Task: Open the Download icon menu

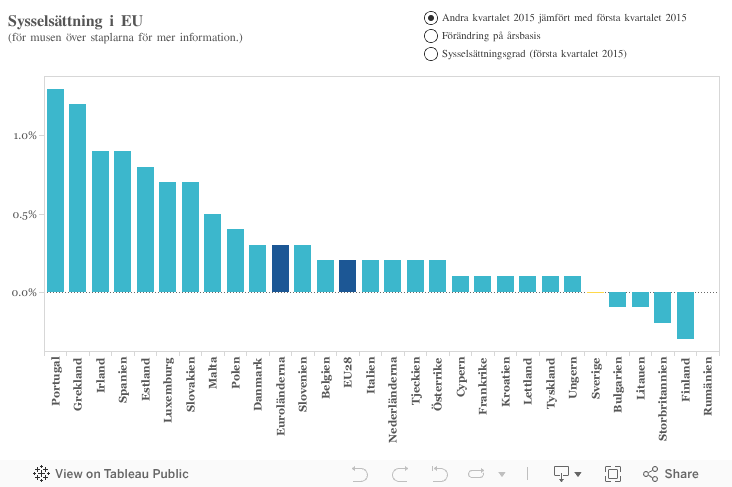Action: pyautogui.click(x=561, y=474)
